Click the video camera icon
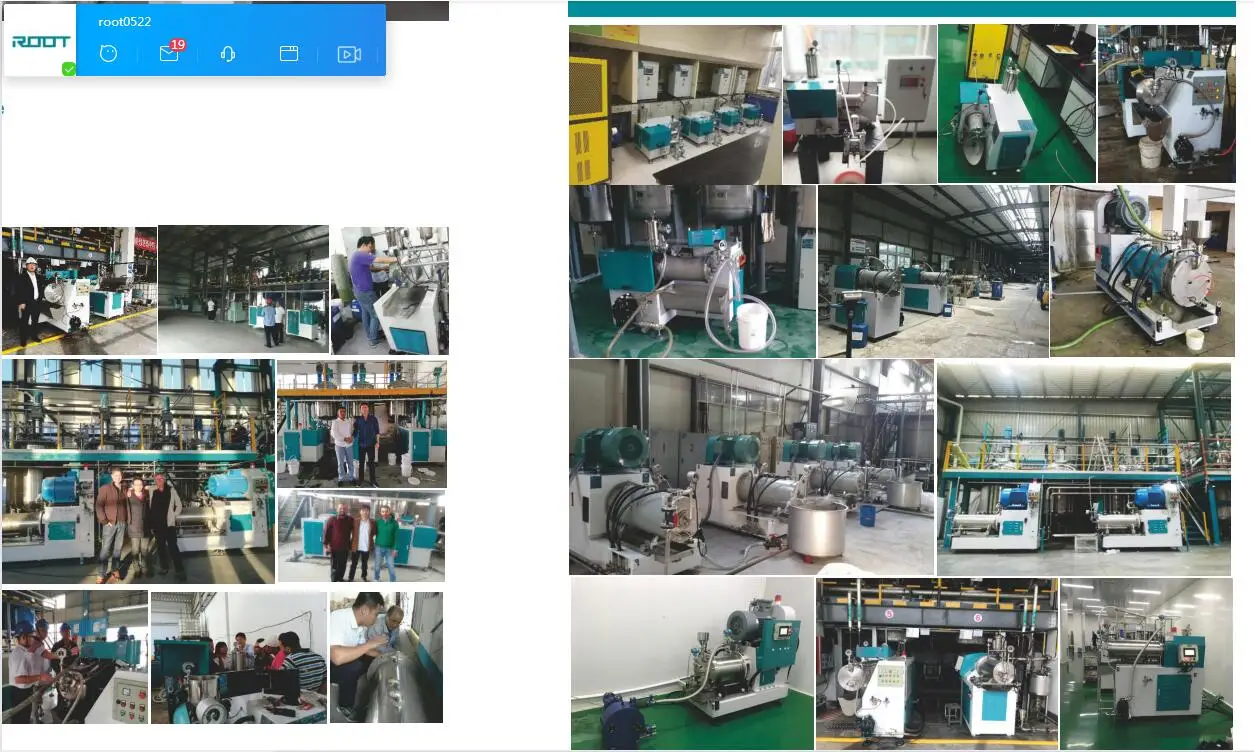This screenshot has width=1254, height=752. [x=349, y=54]
